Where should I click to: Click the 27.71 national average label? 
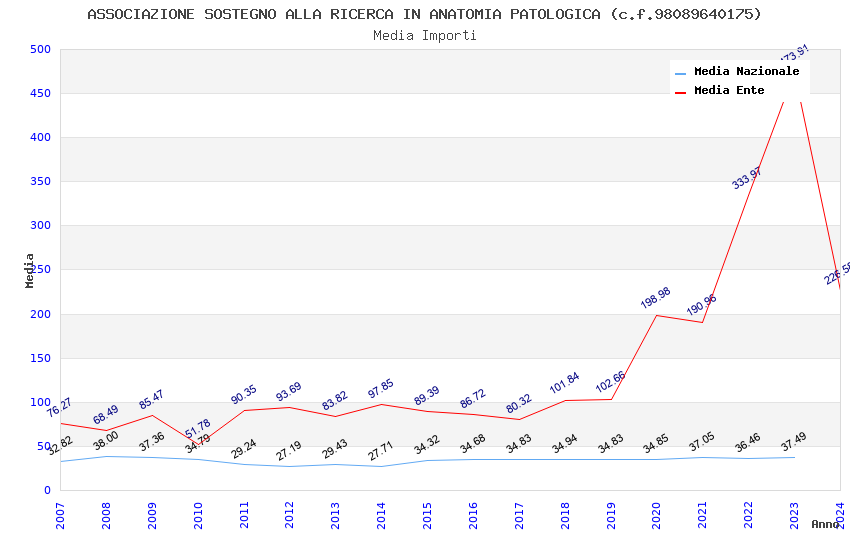click(381, 451)
